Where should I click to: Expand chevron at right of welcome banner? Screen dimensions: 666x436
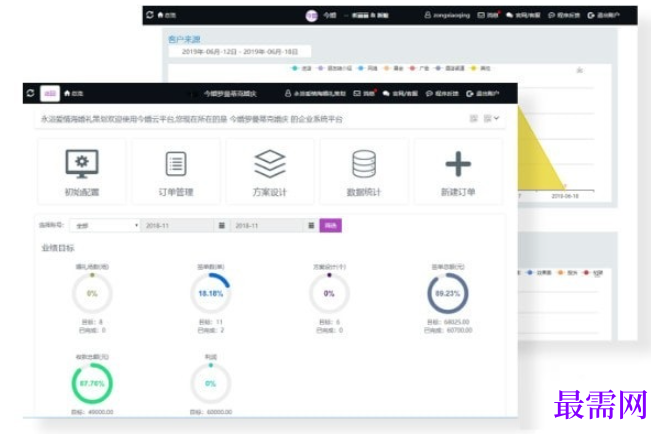497,118
